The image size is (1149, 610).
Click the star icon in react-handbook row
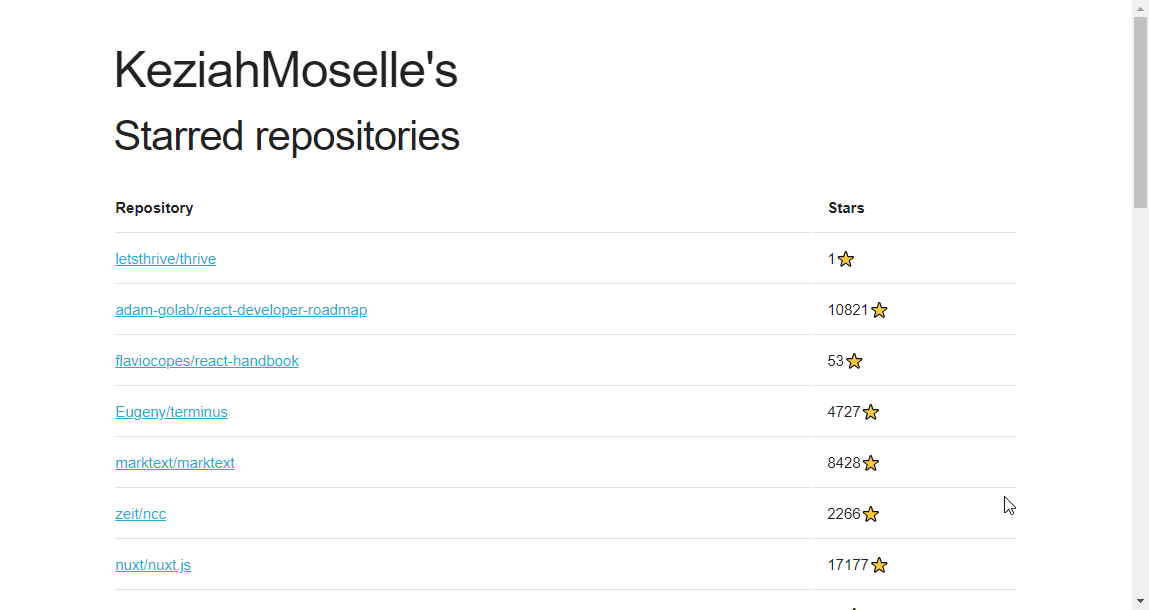click(x=854, y=362)
